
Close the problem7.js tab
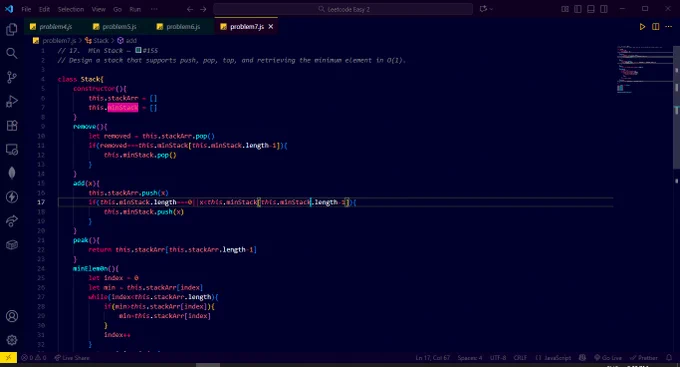click(x=271, y=26)
